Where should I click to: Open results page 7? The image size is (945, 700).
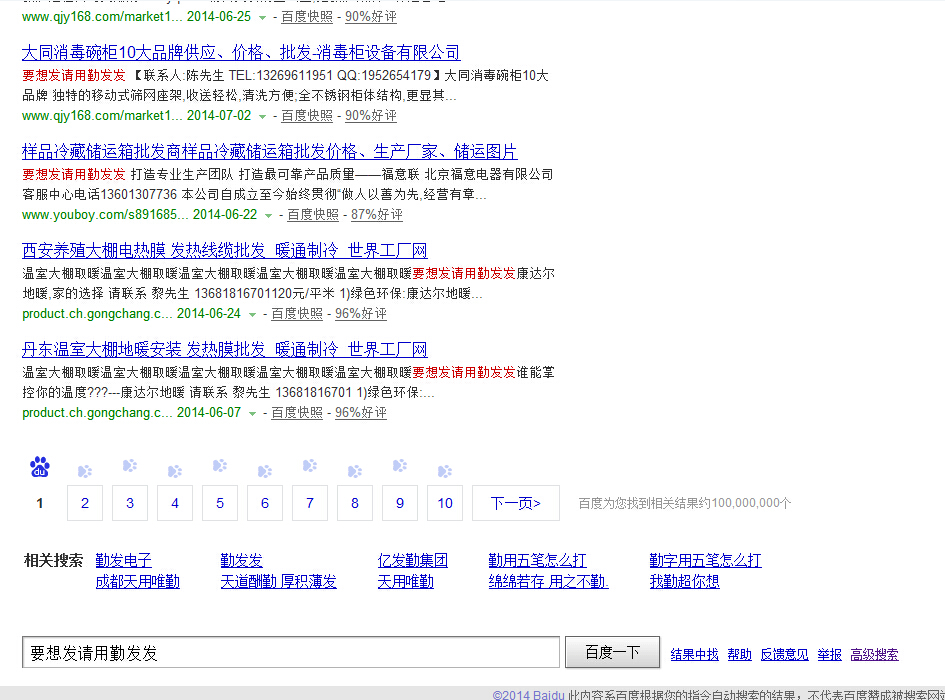coord(310,503)
